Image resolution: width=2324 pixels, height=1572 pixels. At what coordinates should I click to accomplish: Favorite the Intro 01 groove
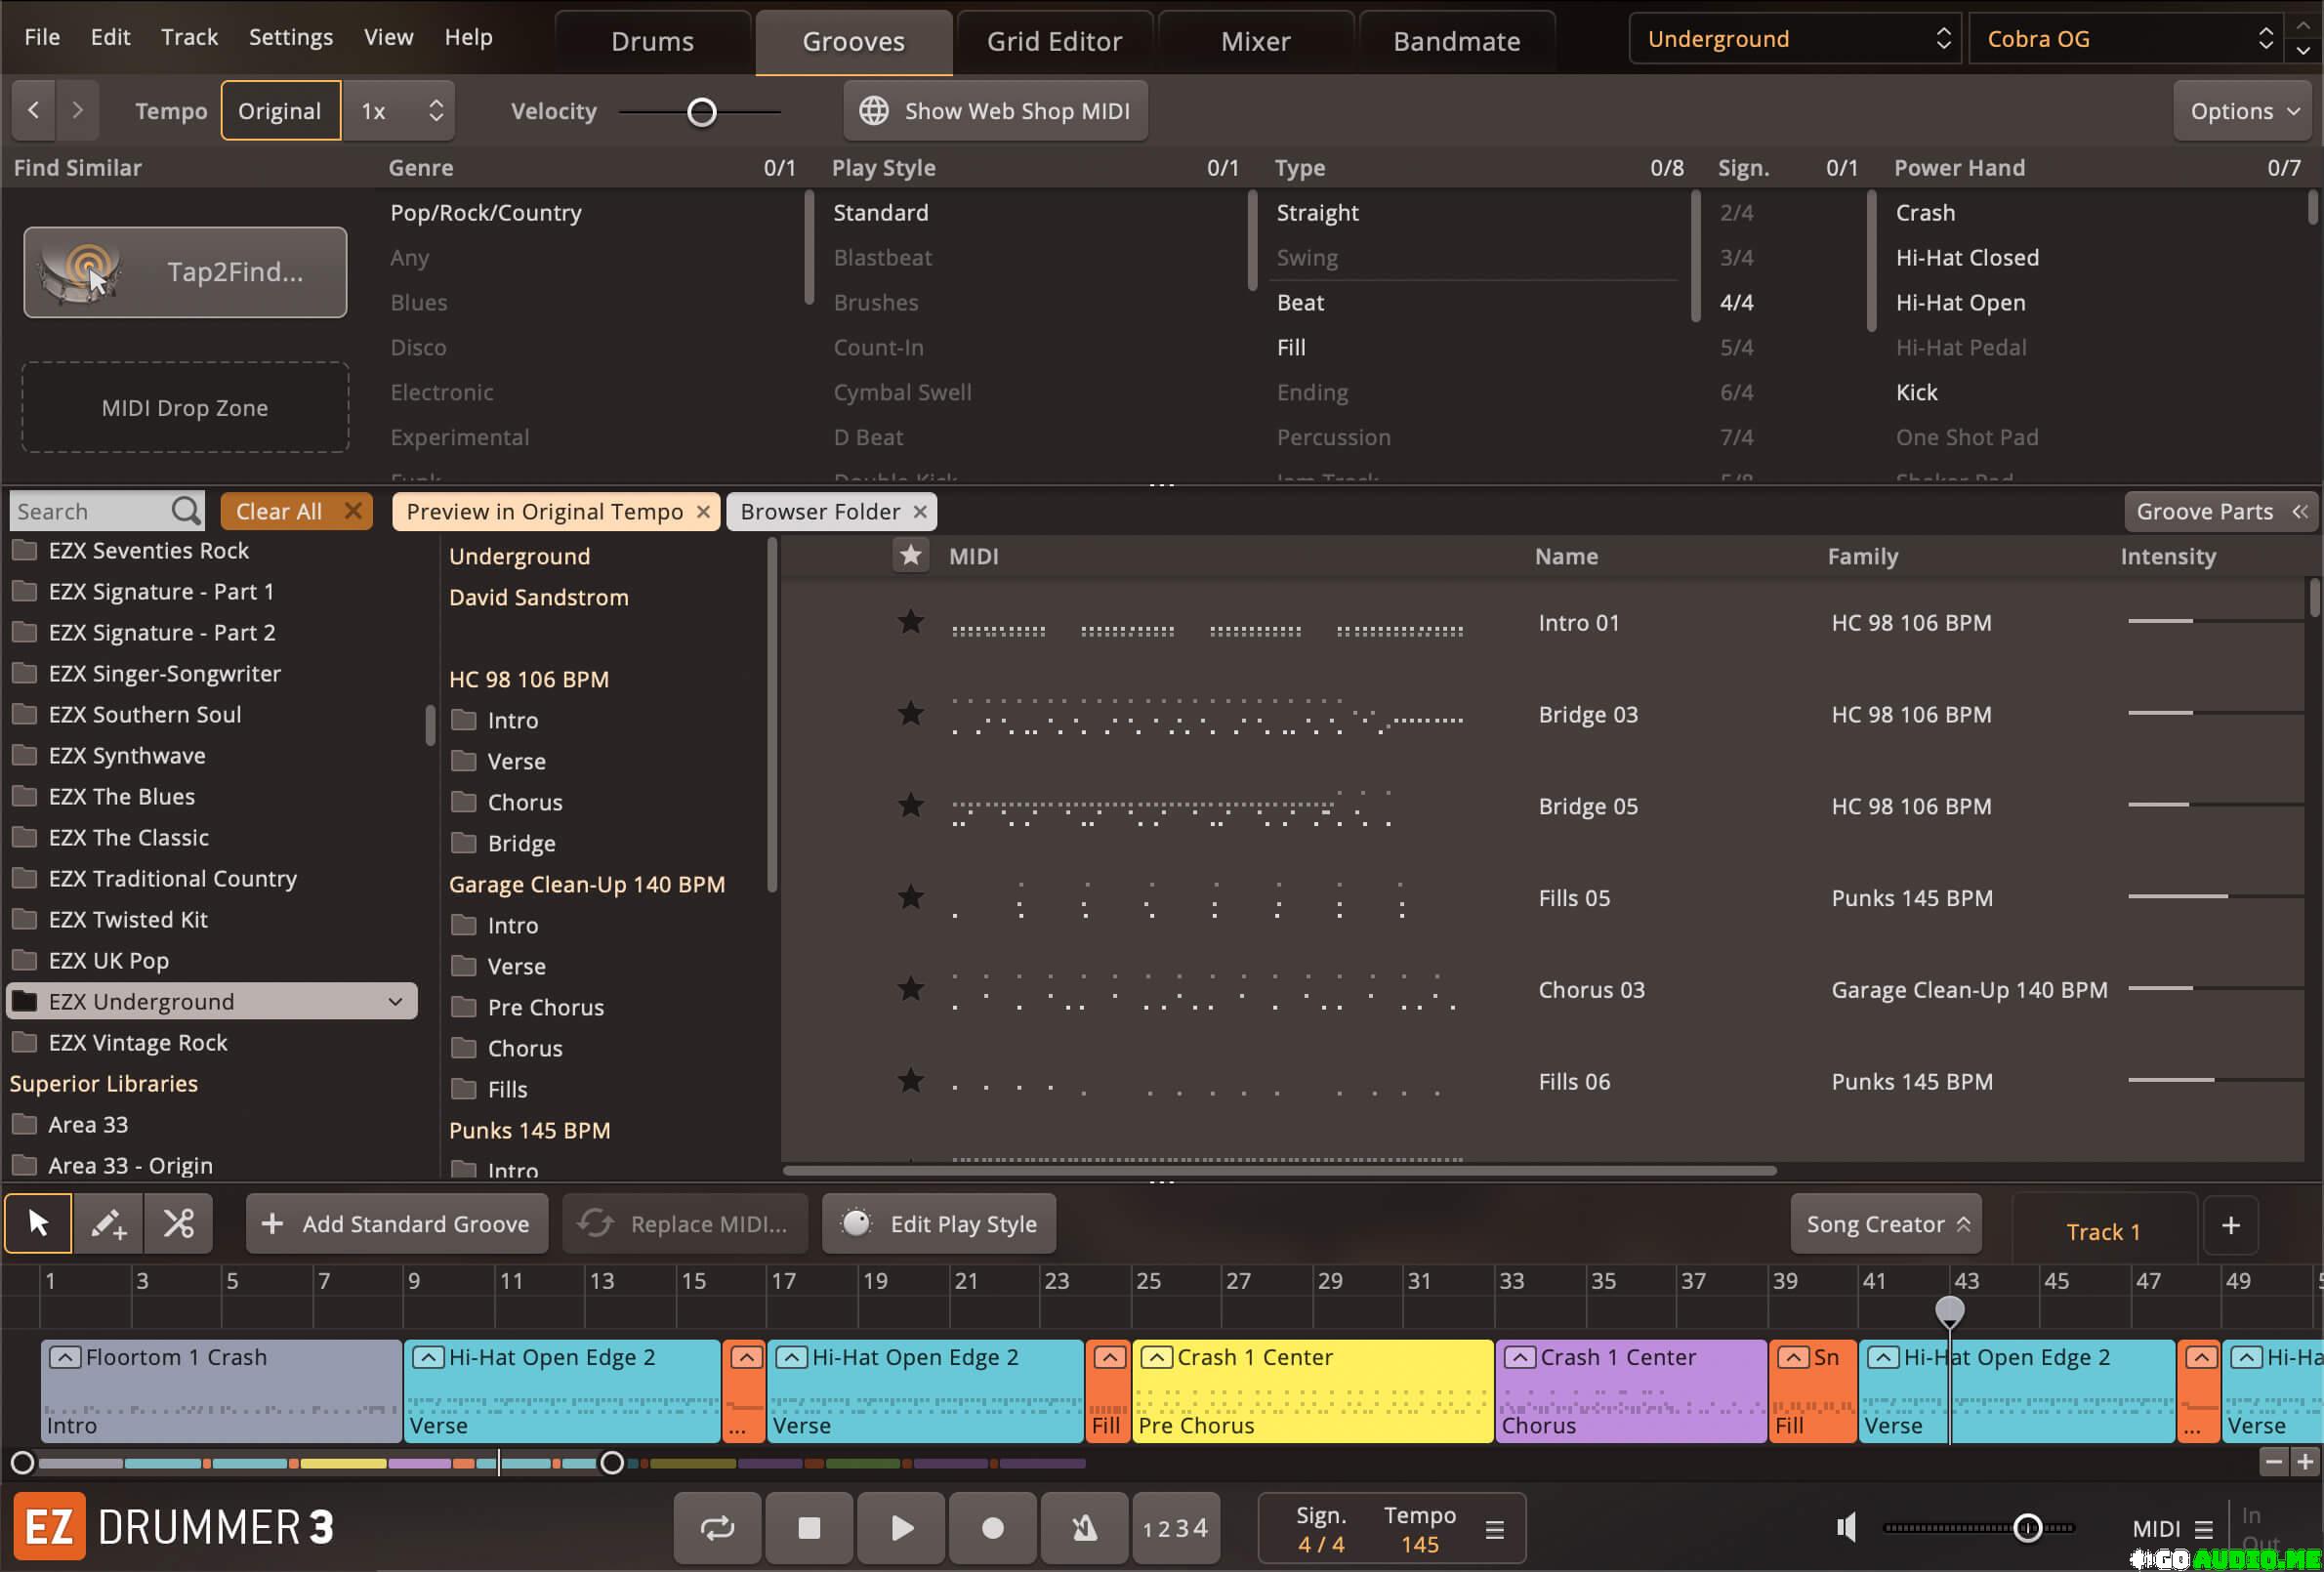point(910,623)
